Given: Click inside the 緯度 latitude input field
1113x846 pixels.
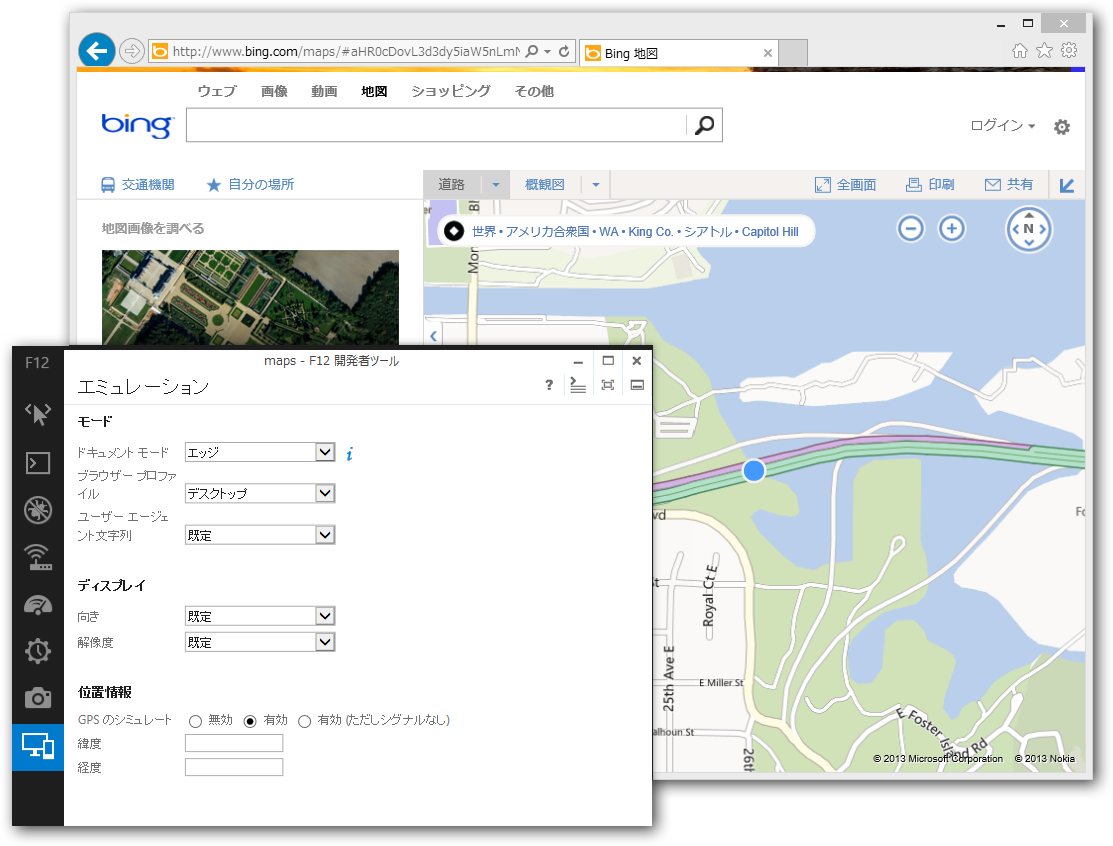Looking at the screenshot, I should [233, 743].
